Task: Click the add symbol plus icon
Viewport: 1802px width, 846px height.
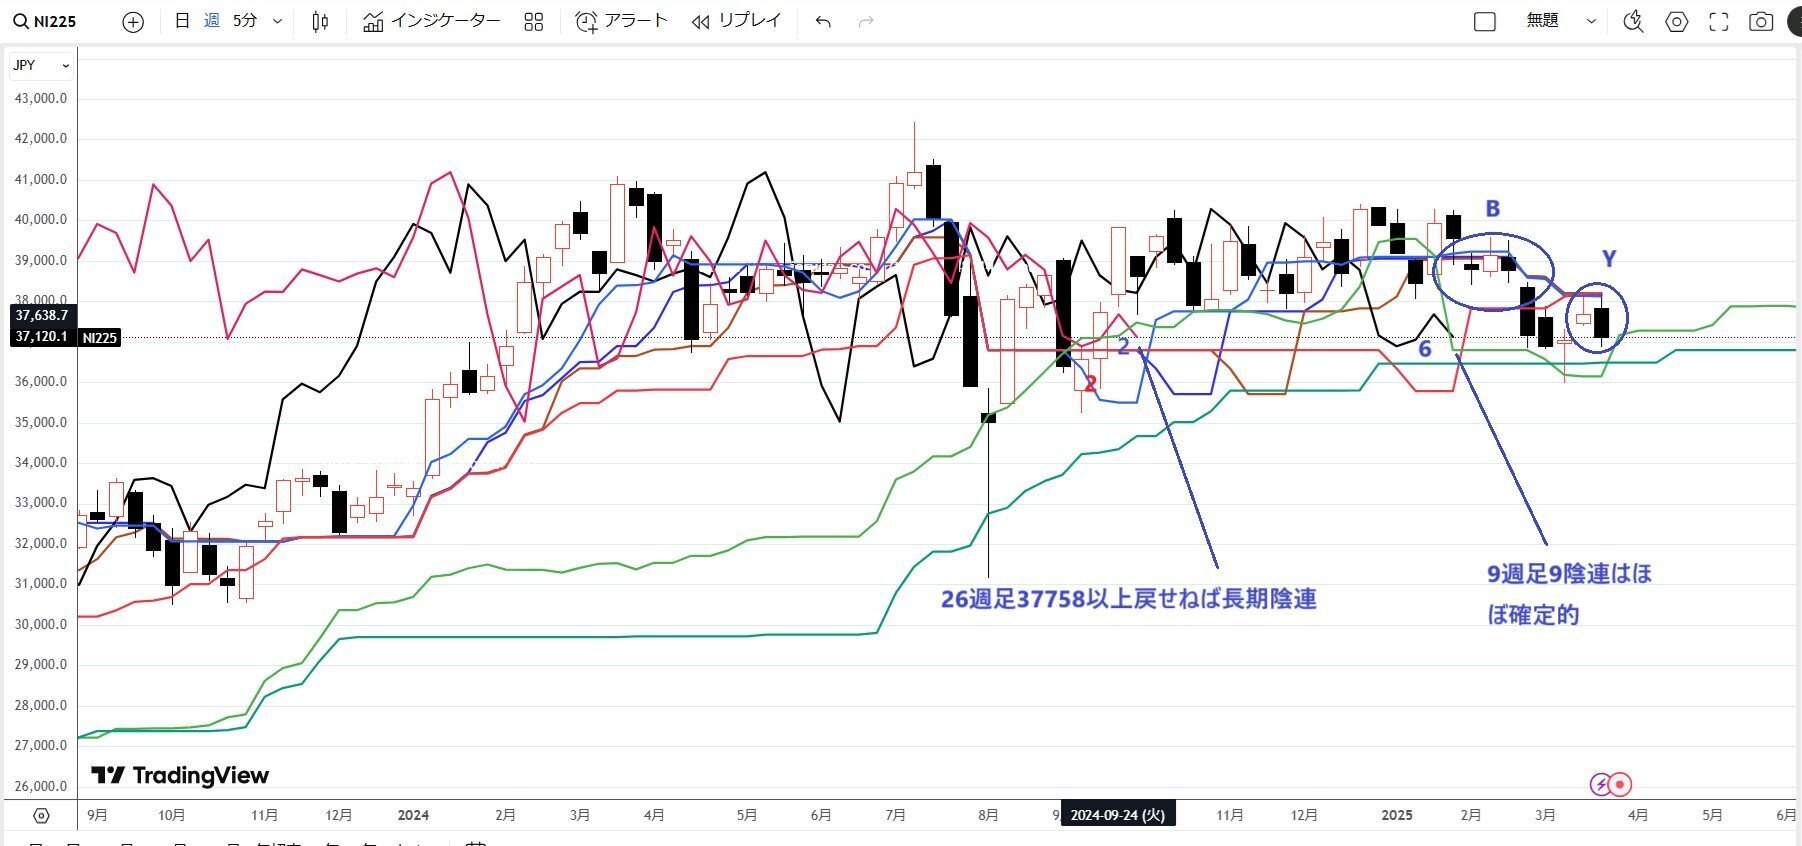Action: (132, 22)
